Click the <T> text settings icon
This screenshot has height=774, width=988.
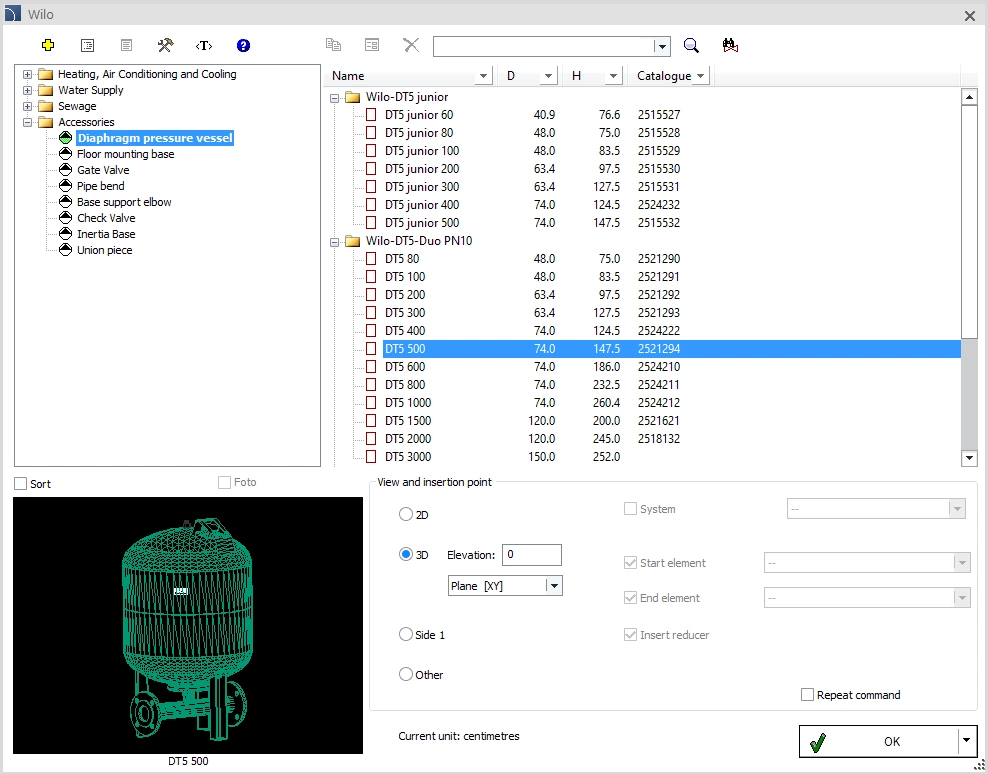[x=204, y=45]
